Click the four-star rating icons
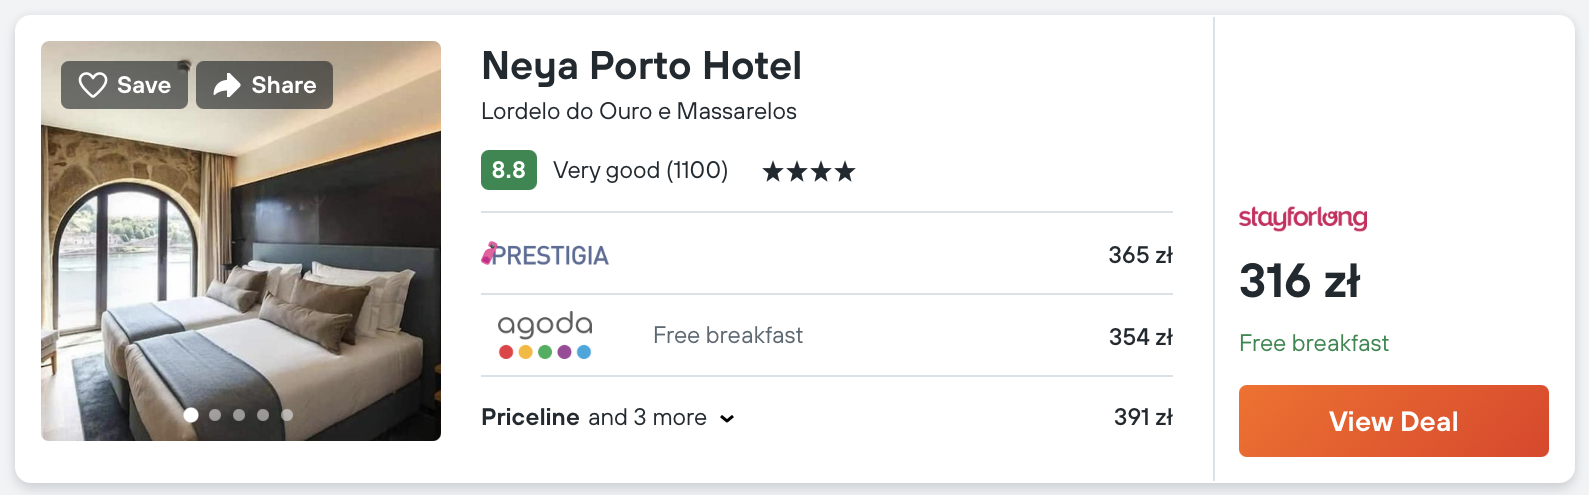 809,172
